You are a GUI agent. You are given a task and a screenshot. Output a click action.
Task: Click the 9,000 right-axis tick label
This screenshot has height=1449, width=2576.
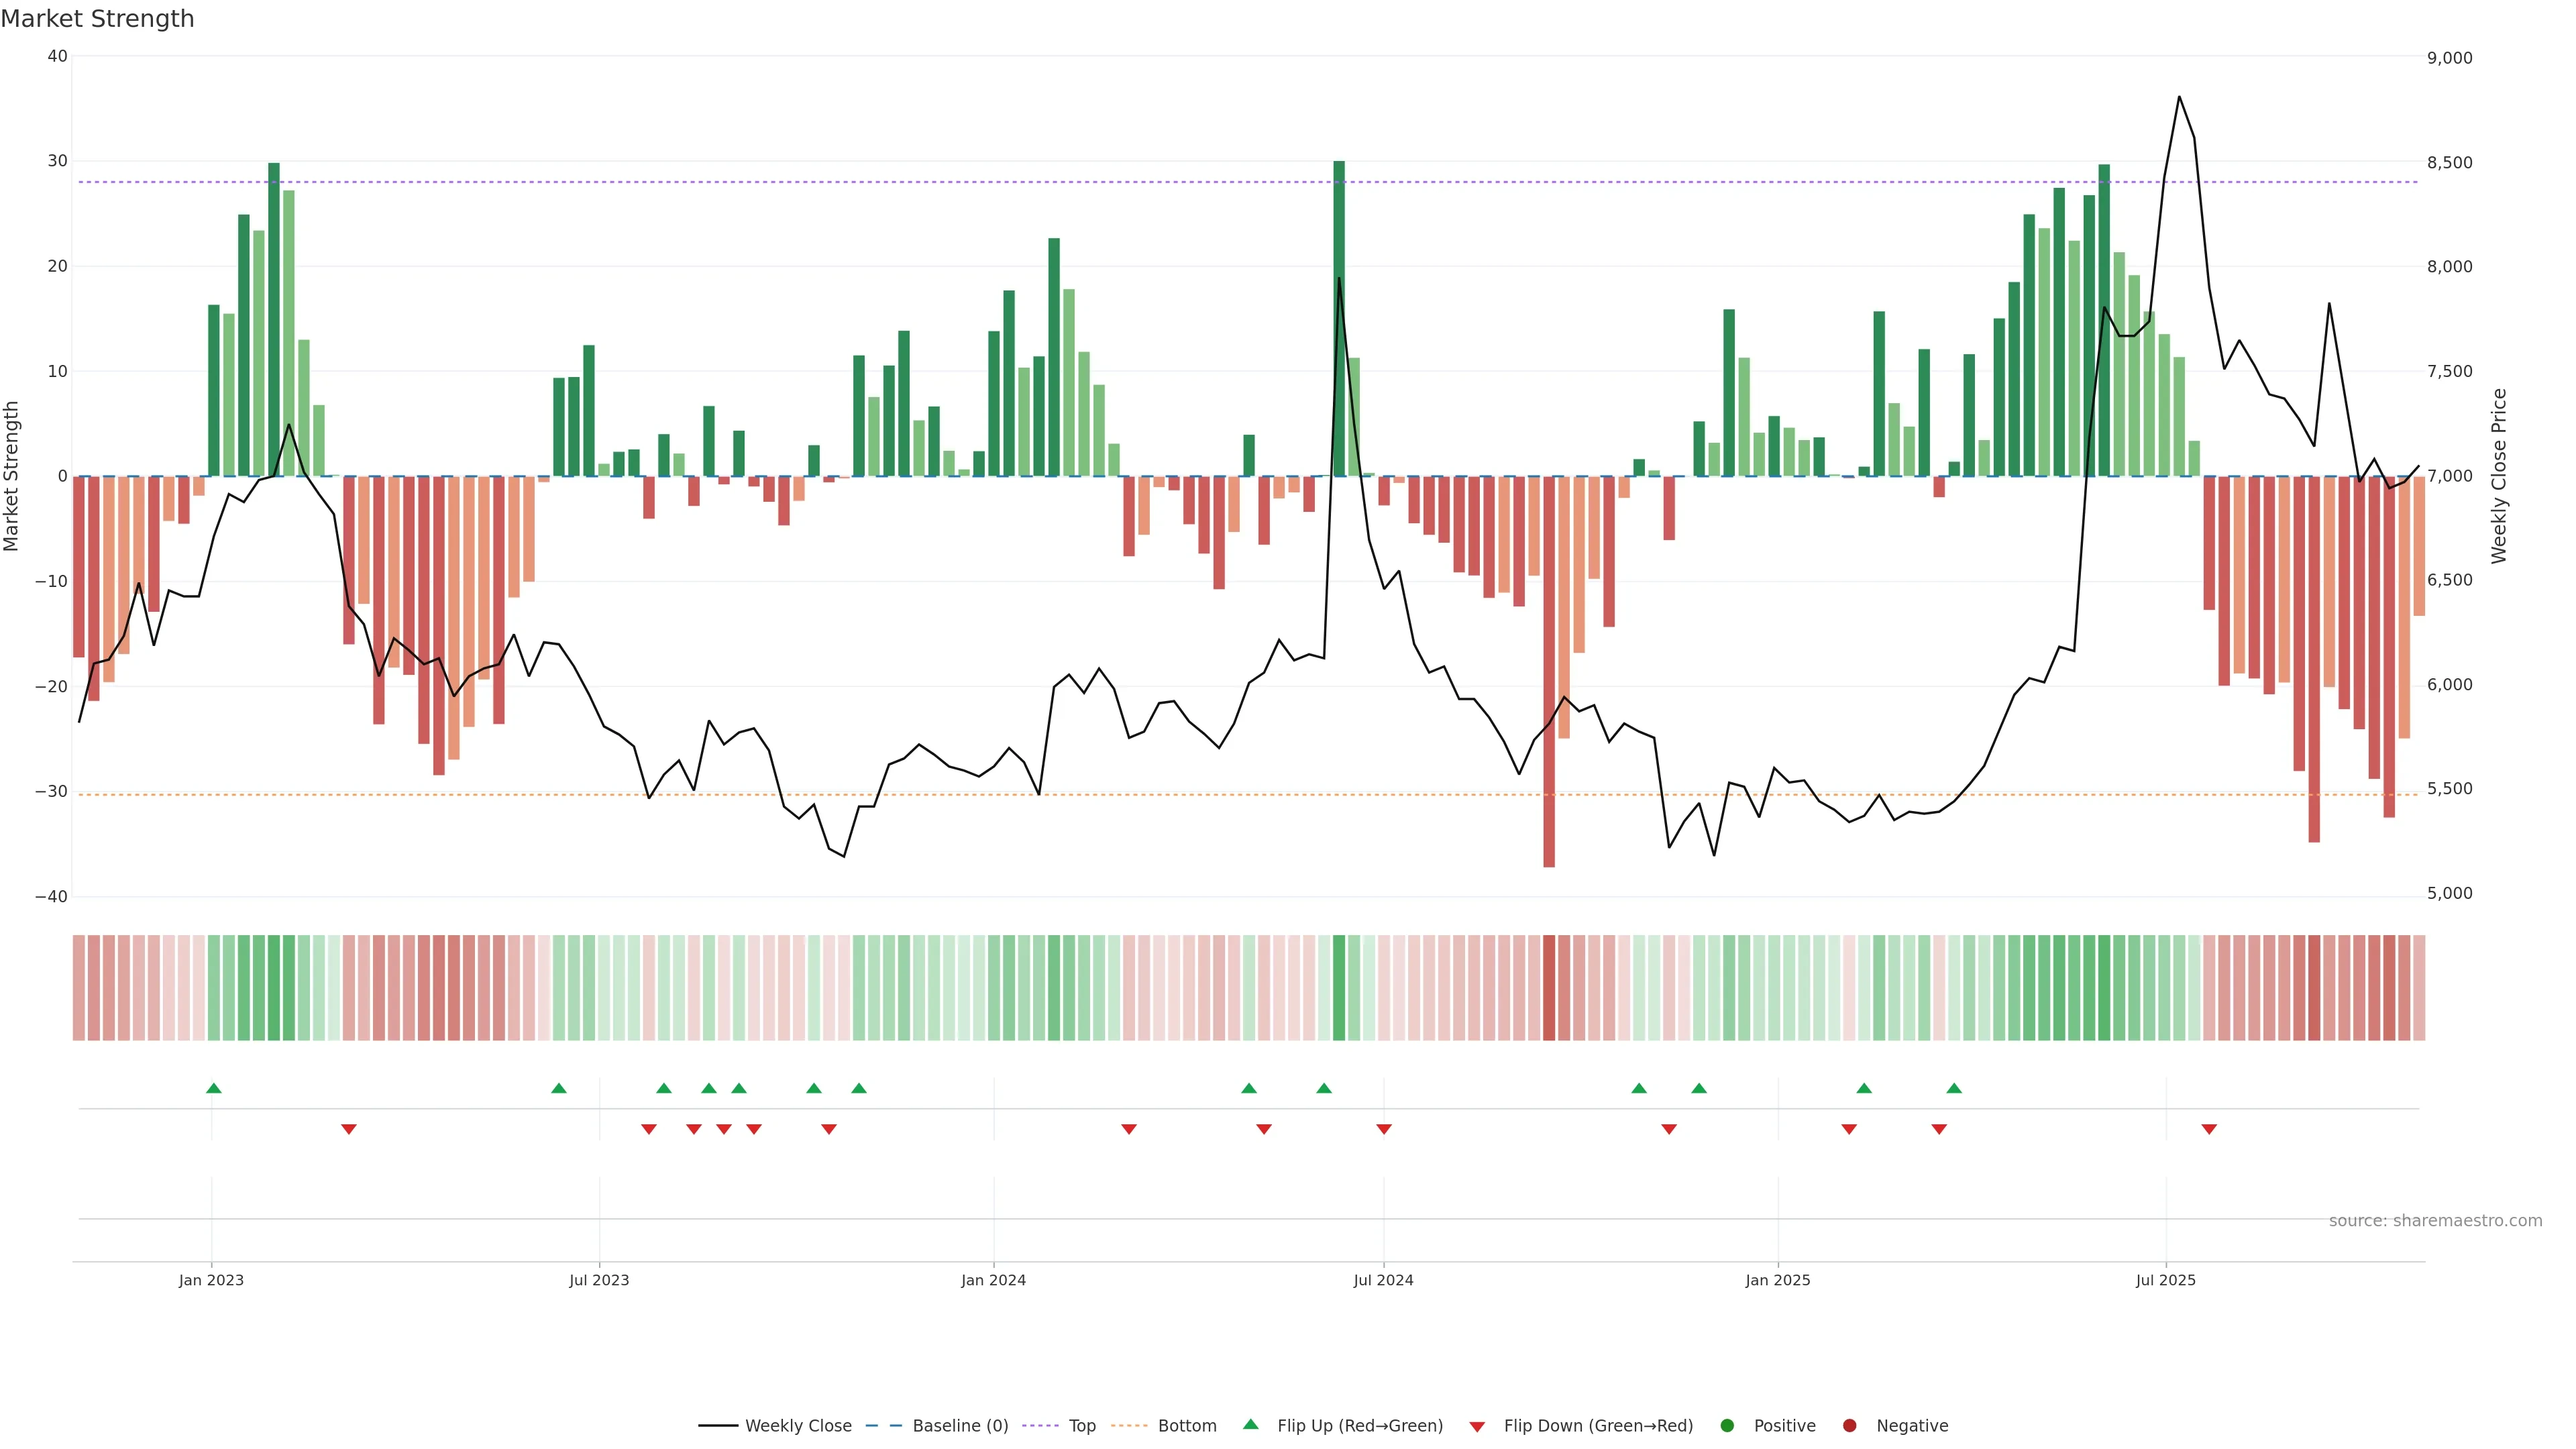pyautogui.click(x=2449, y=58)
